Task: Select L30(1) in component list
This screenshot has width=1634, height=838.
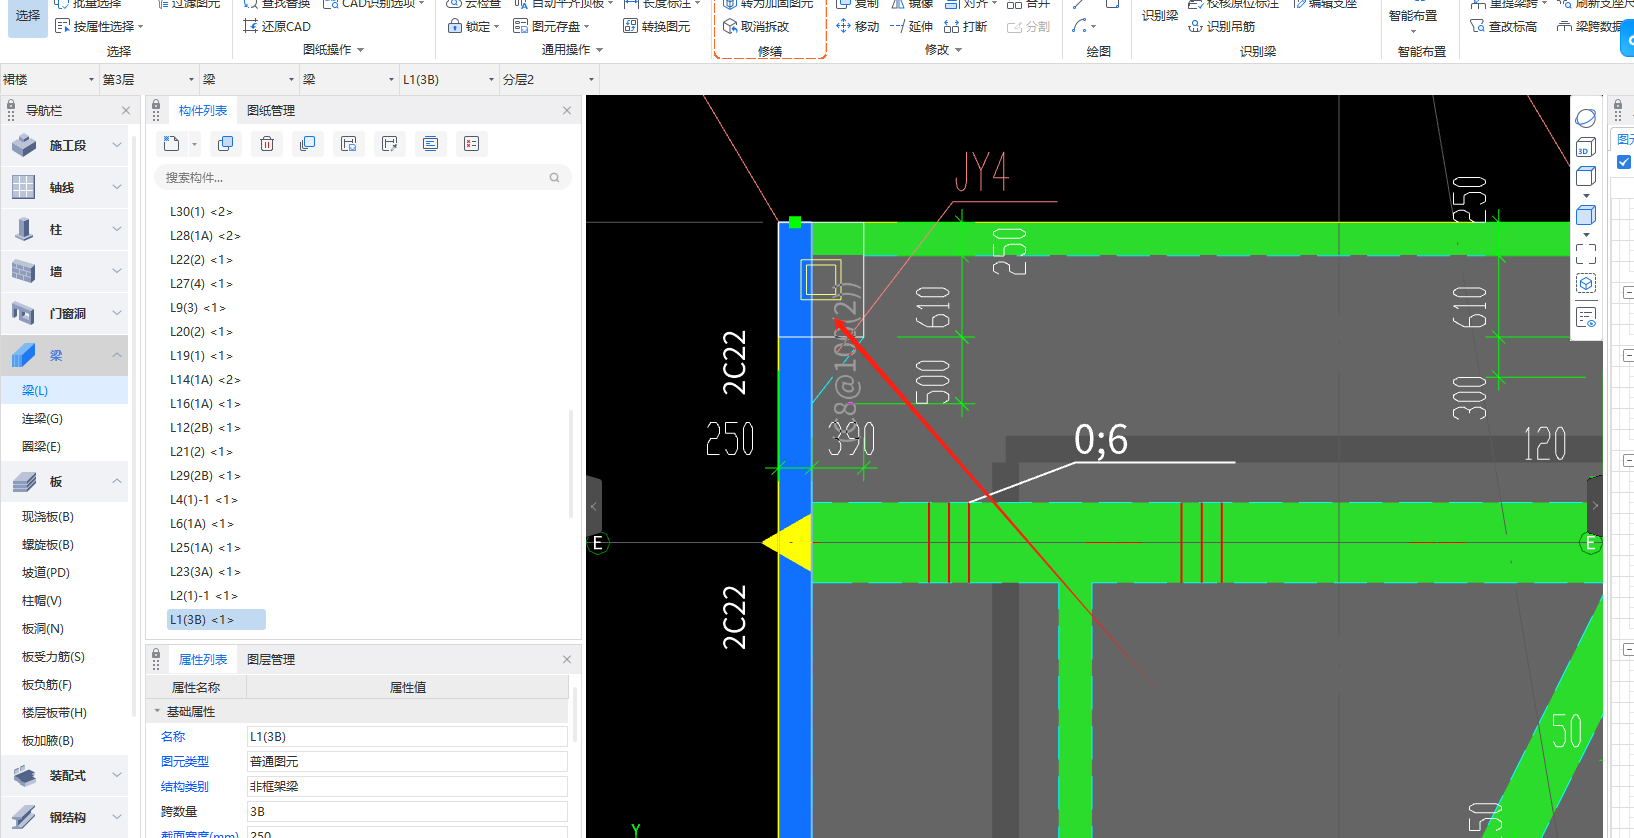Action: pyautogui.click(x=201, y=212)
